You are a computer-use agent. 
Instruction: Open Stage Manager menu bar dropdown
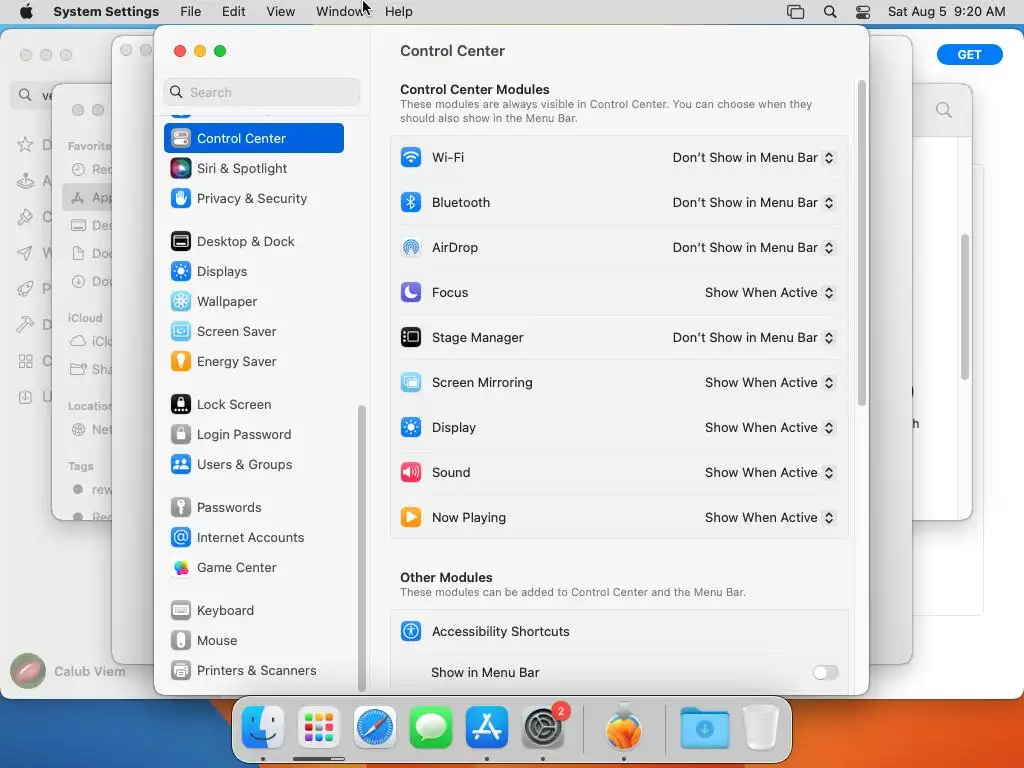pyautogui.click(x=754, y=338)
